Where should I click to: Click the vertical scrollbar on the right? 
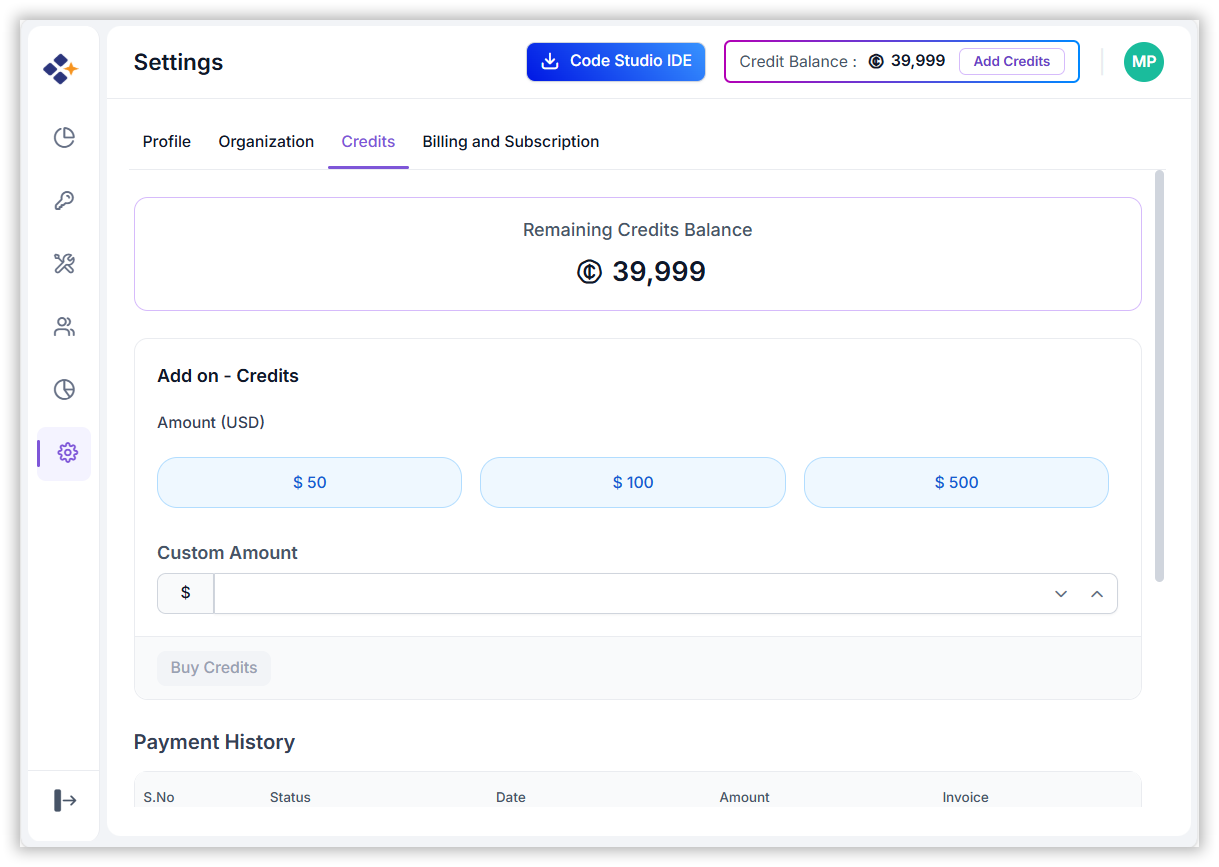click(1159, 375)
